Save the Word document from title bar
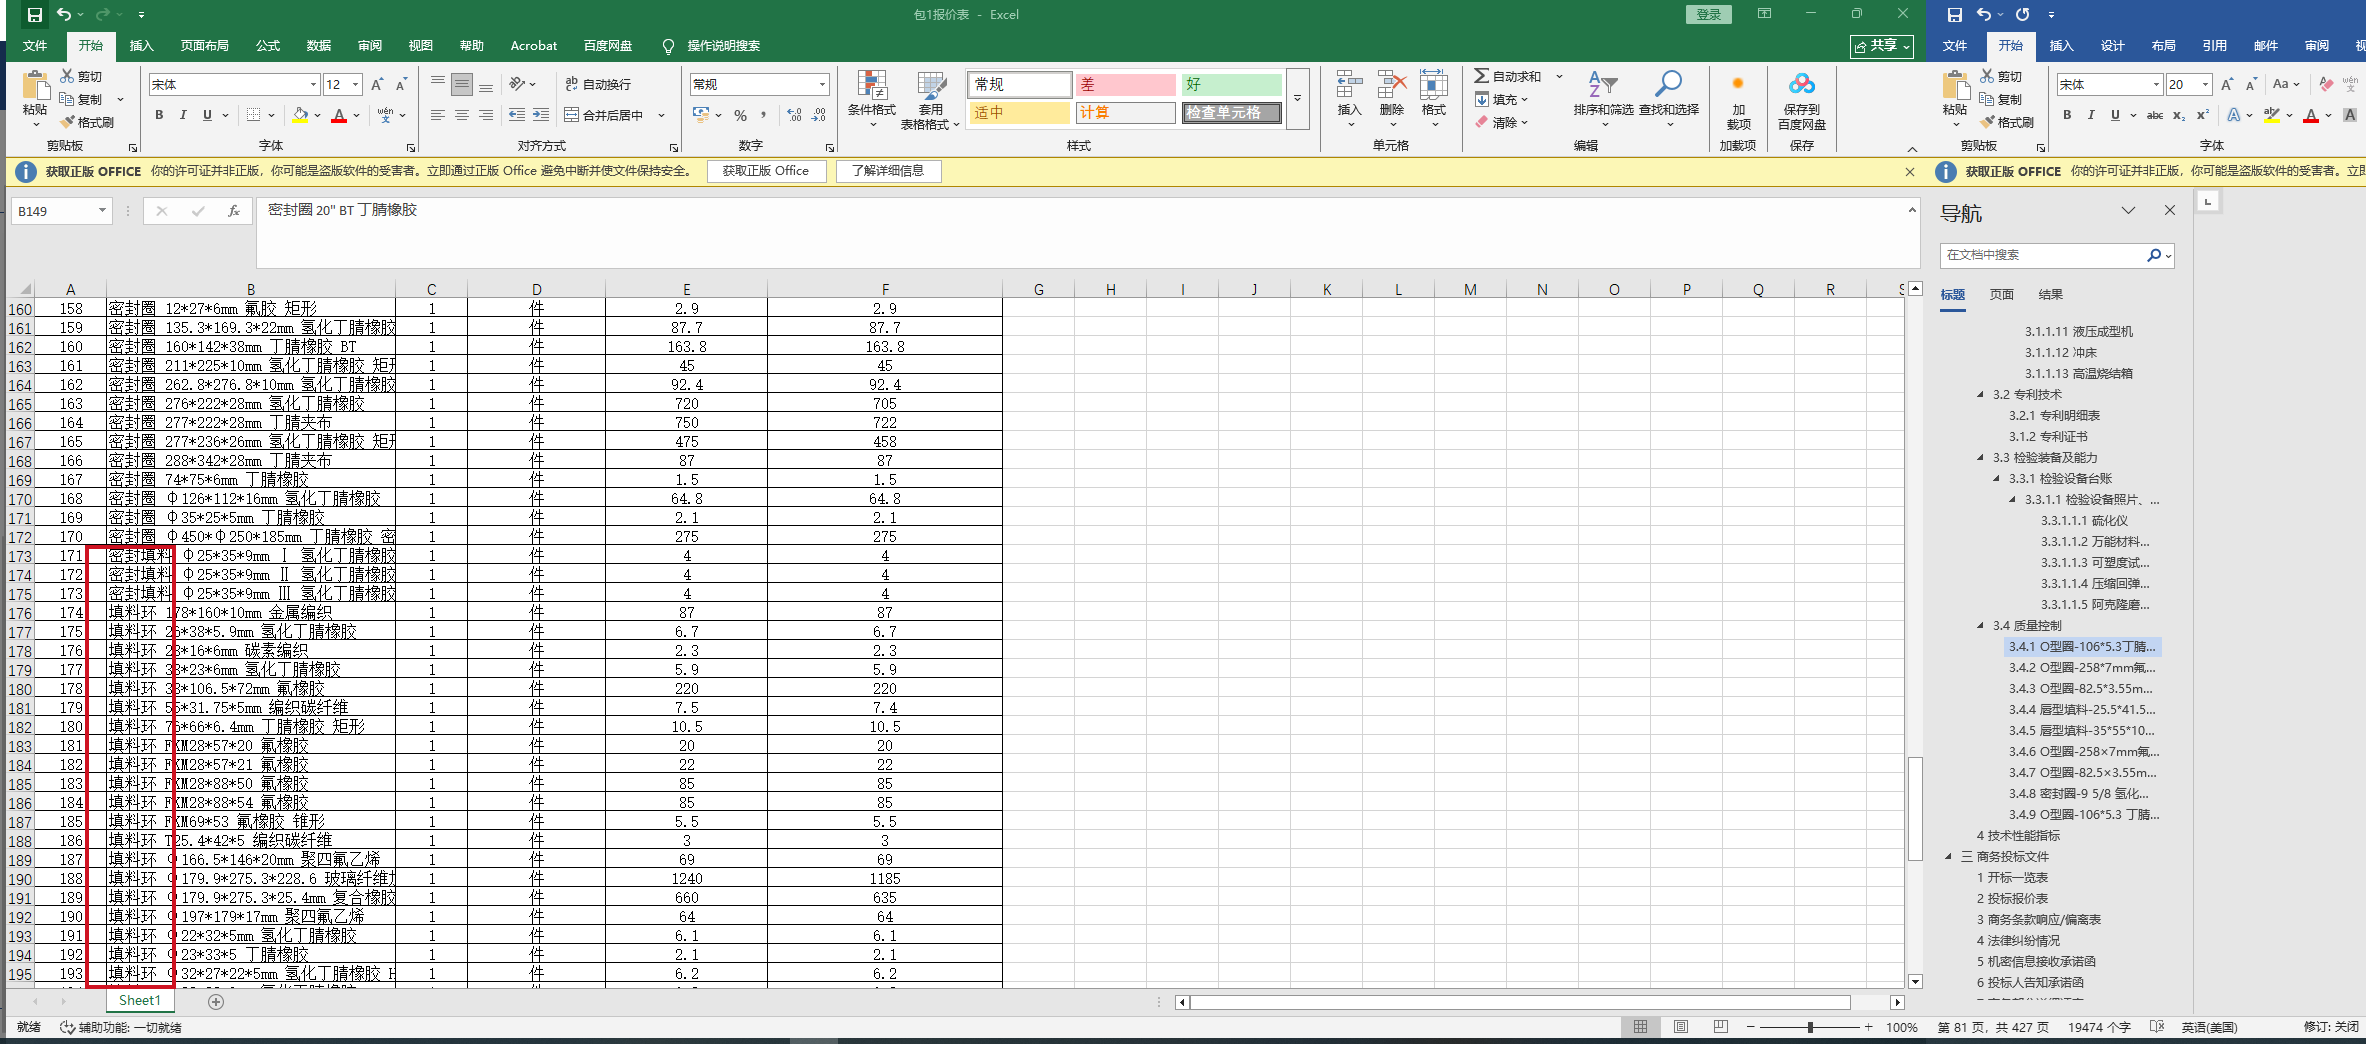 (x=1954, y=15)
